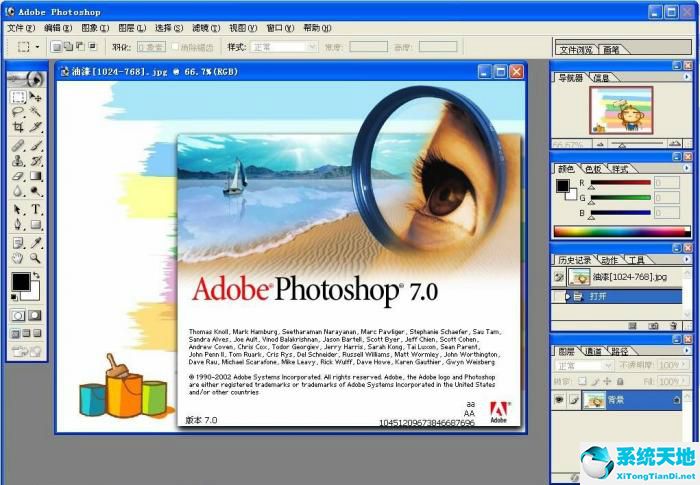
Task: Open the 样式 style dropdown
Action: point(284,47)
